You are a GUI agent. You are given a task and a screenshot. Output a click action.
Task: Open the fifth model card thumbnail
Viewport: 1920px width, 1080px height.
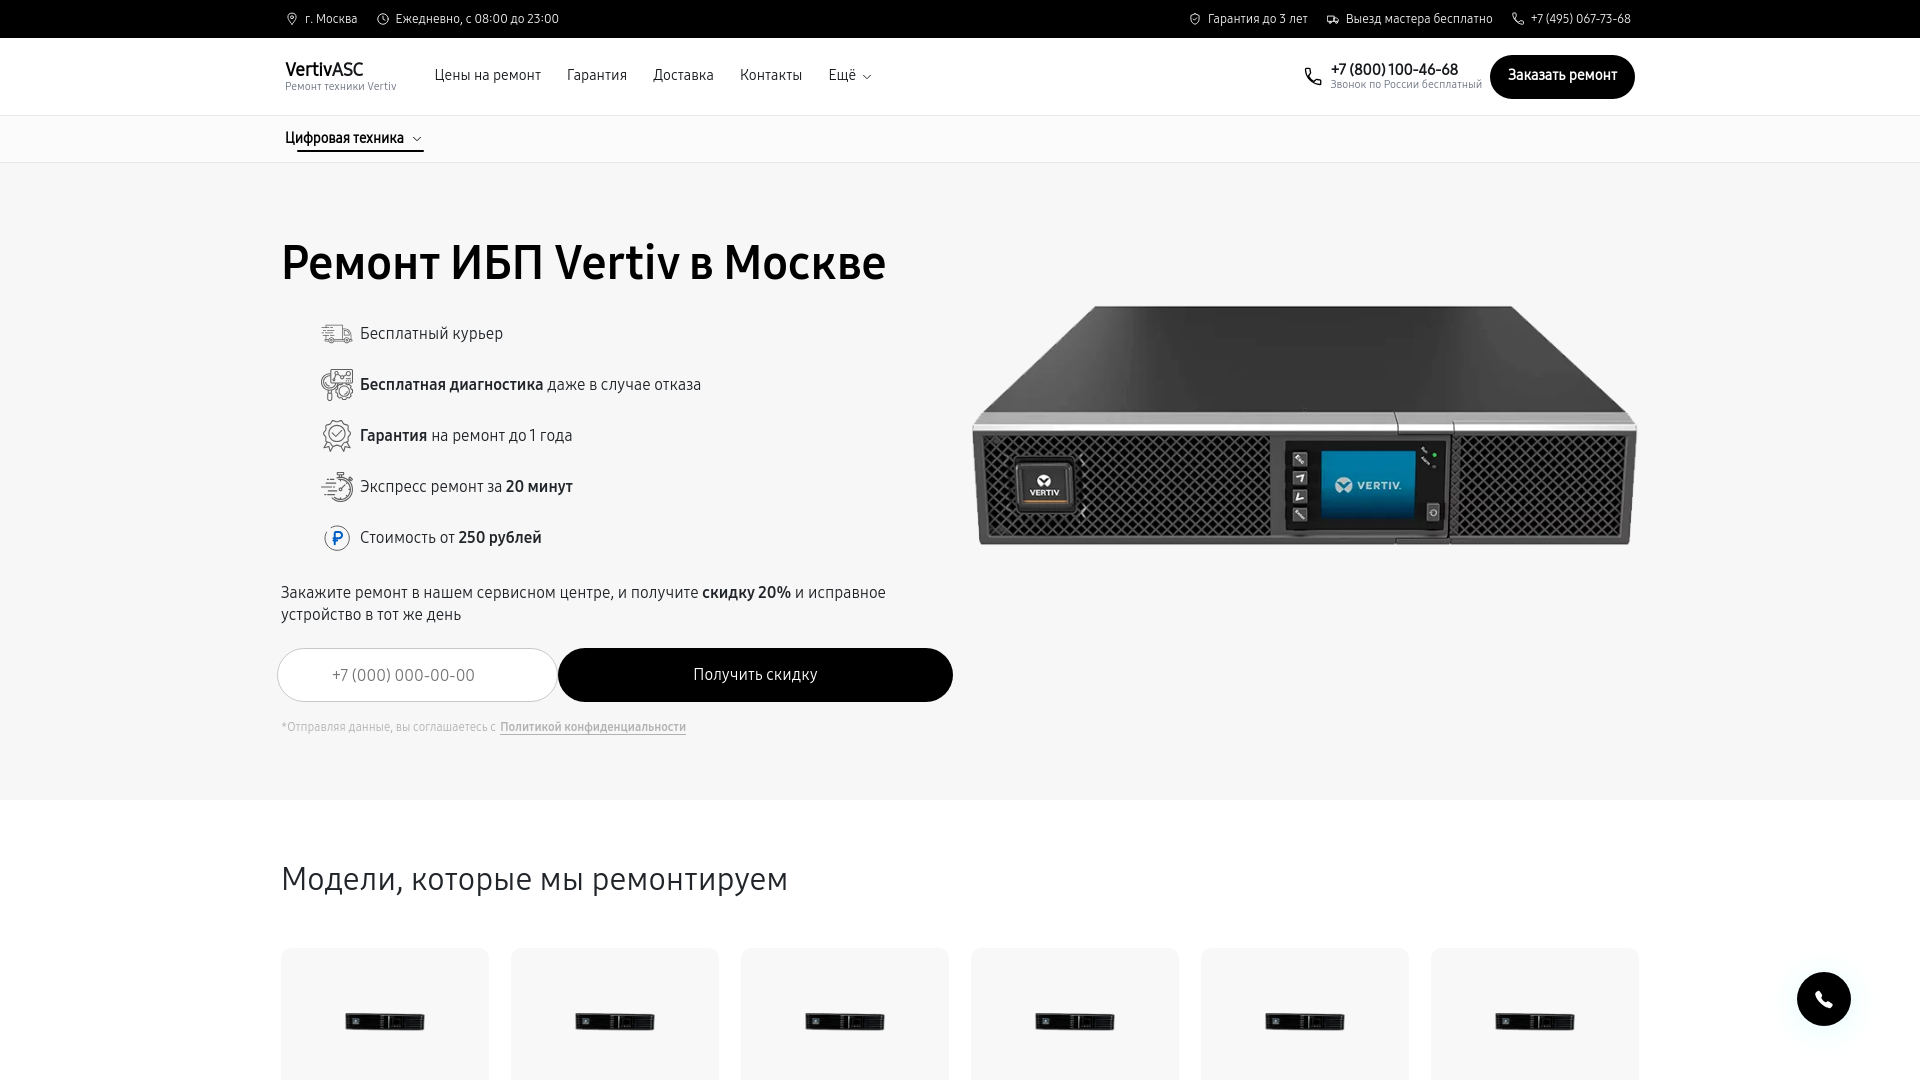1305,1021
